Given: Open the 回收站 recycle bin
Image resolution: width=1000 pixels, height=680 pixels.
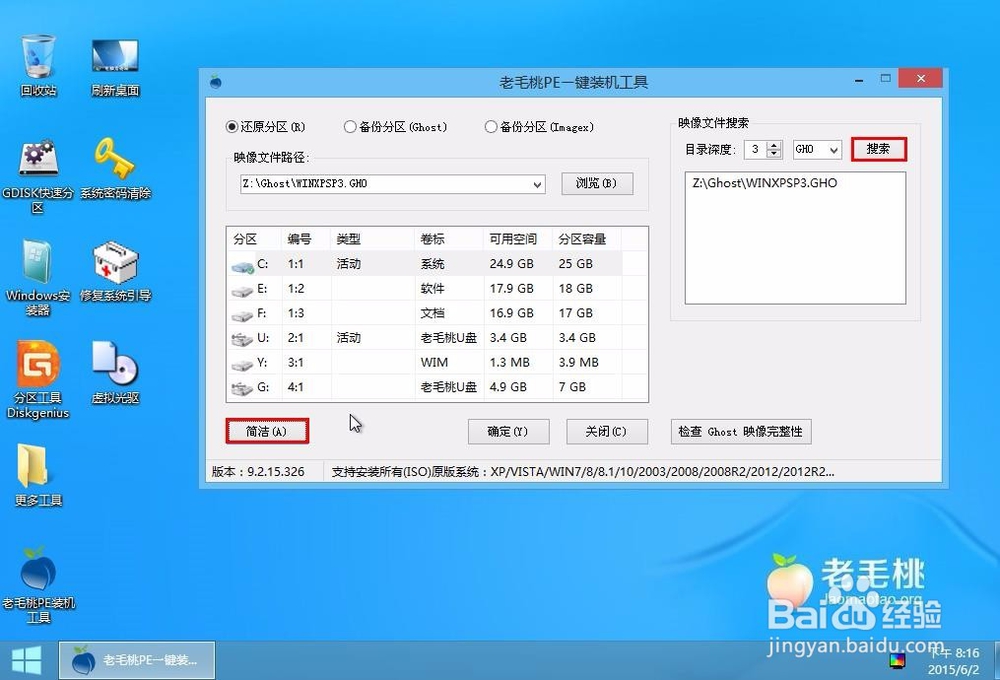Looking at the screenshot, I should click(x=37, y=55).
